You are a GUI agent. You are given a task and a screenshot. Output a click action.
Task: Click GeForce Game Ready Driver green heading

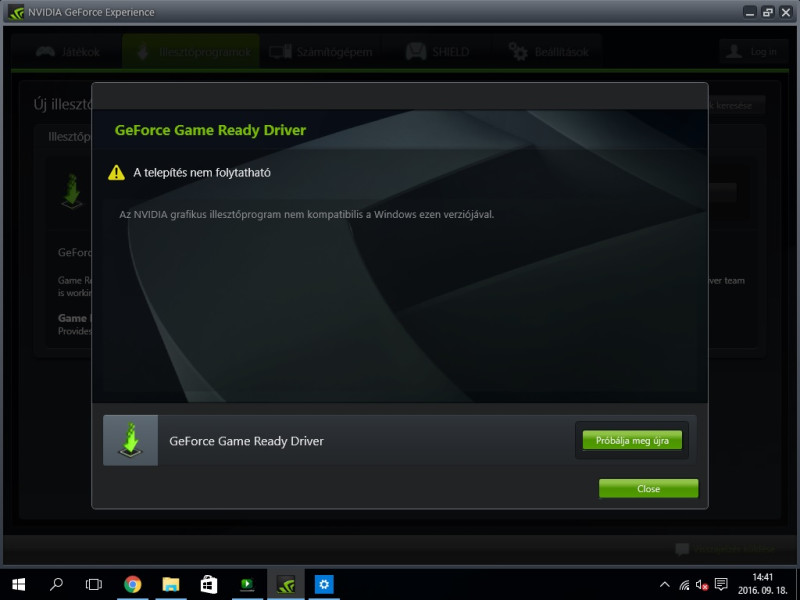coord(210,130)
